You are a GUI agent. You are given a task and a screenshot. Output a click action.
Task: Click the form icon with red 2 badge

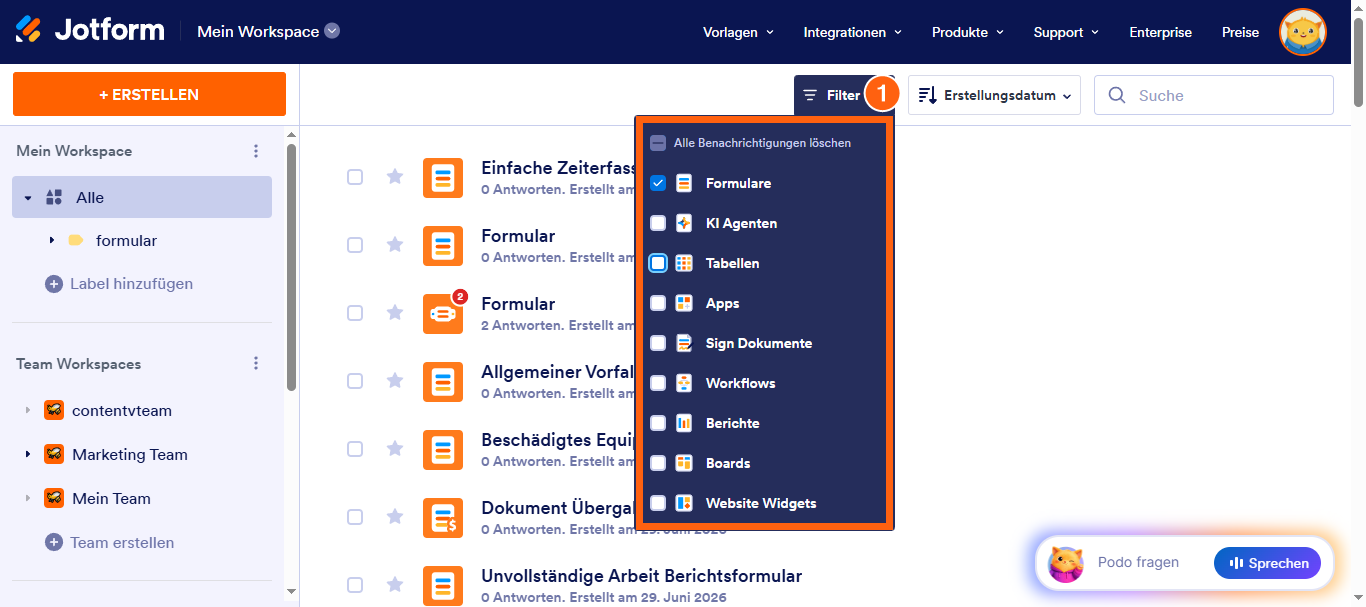[x=443, y=313]
